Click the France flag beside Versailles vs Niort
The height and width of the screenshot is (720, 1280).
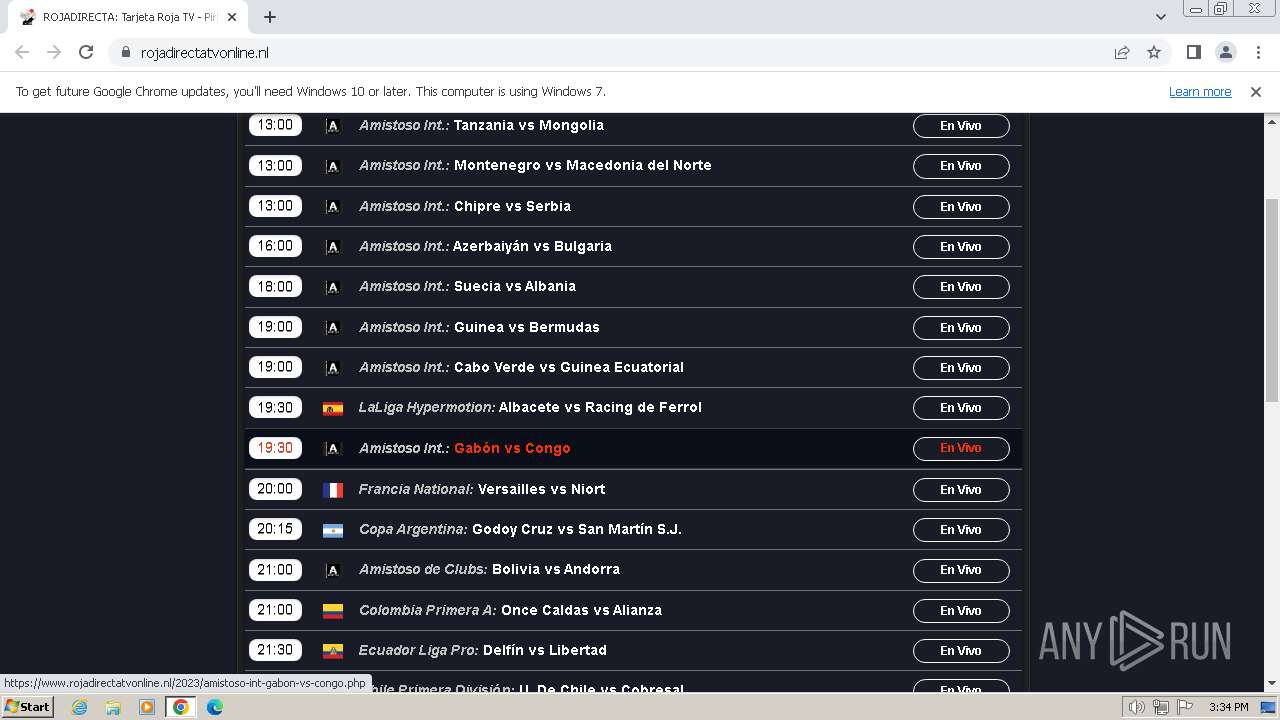pos(333,490)
